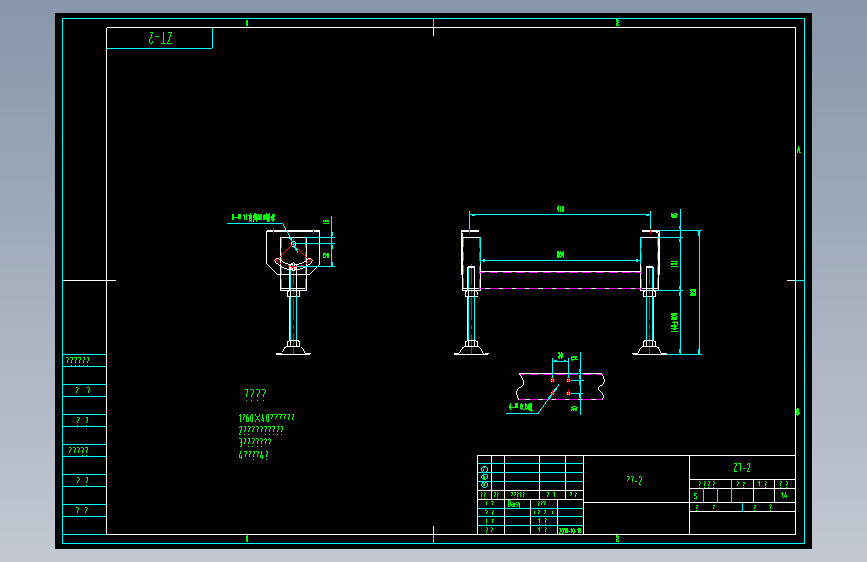Select the note line containing "60X40"
Screen dimensions: 867x562
266,418
